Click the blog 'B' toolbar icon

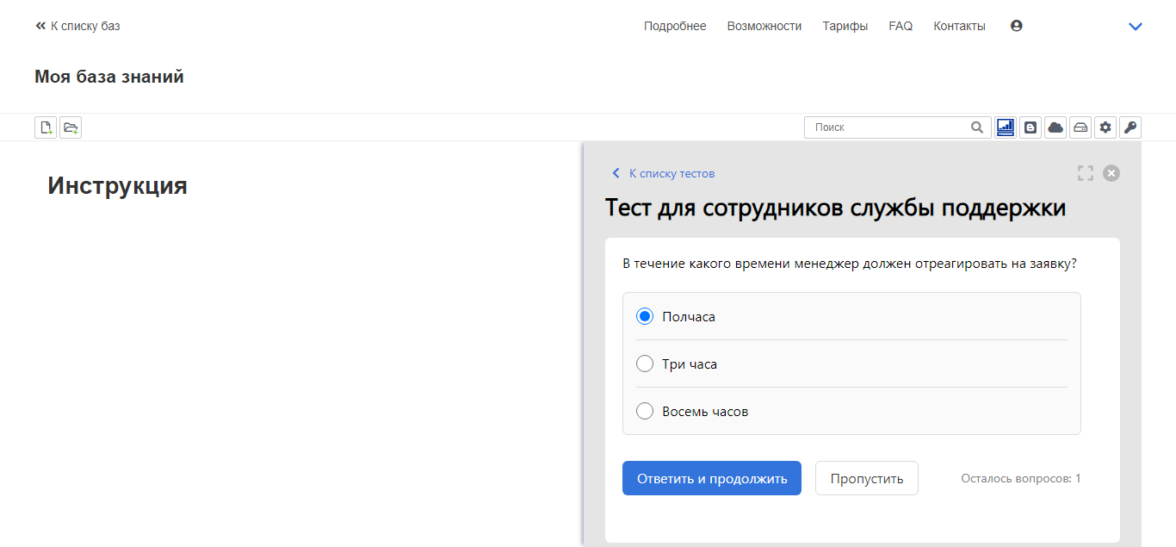[1031, 127]
